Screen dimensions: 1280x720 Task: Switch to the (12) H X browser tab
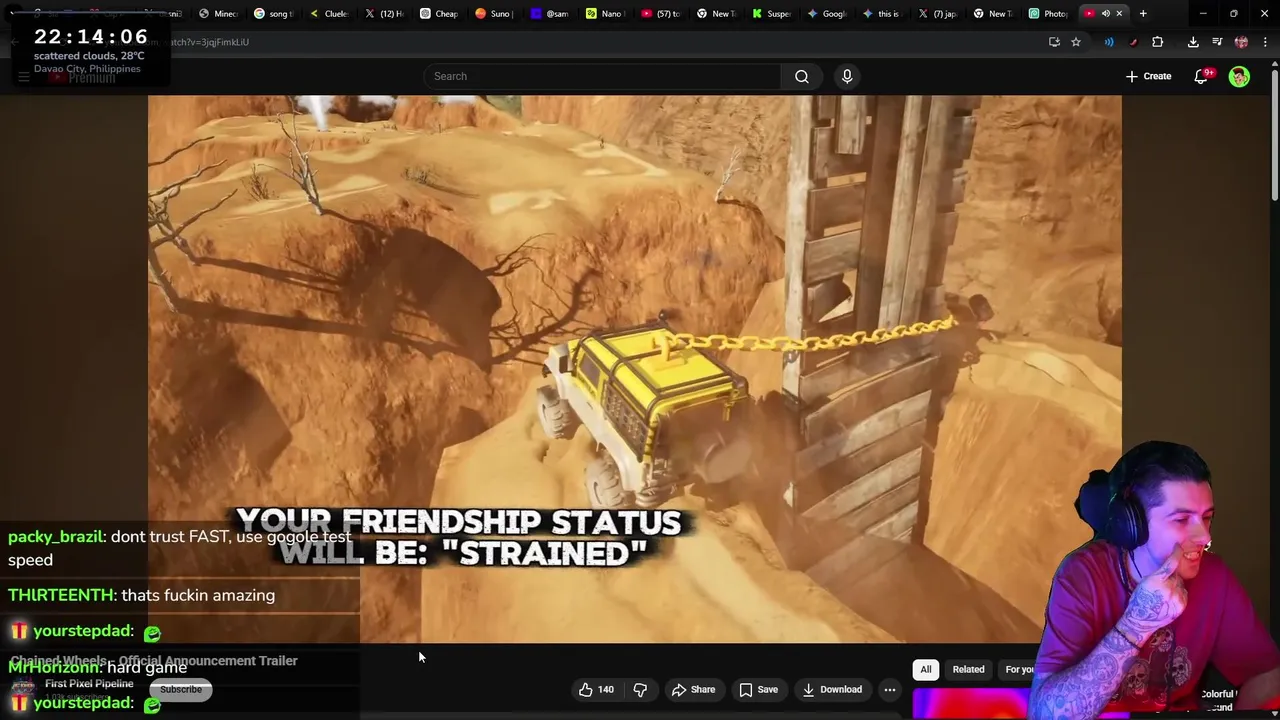click(385, 13)
